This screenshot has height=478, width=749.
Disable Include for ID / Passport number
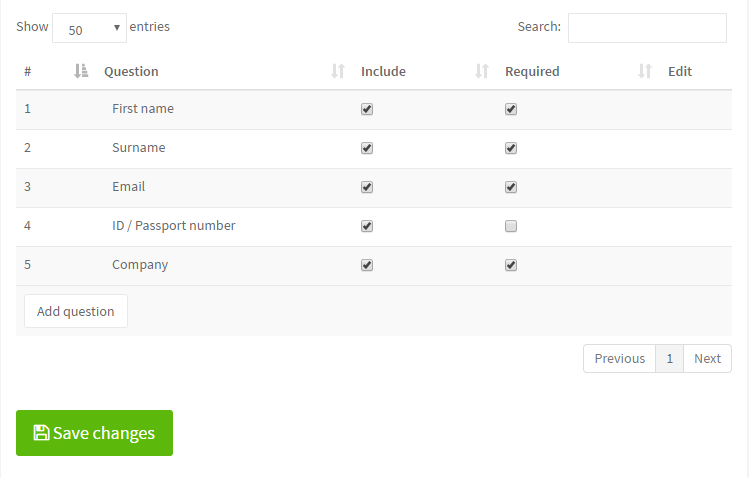point(367,226)
